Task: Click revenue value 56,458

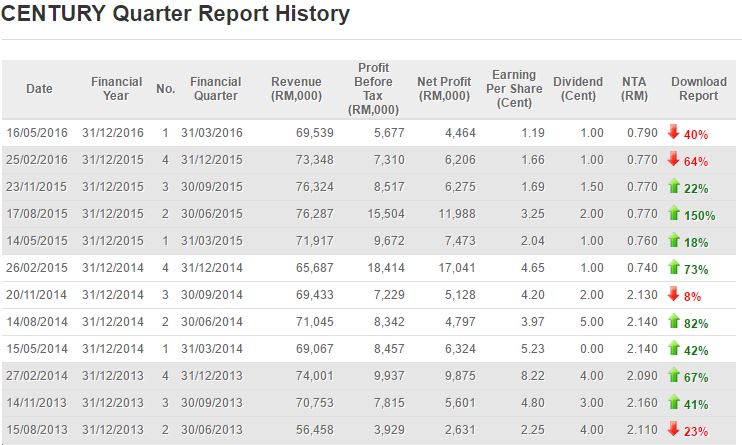Action: pyautogui.click(x=315, y=429)
